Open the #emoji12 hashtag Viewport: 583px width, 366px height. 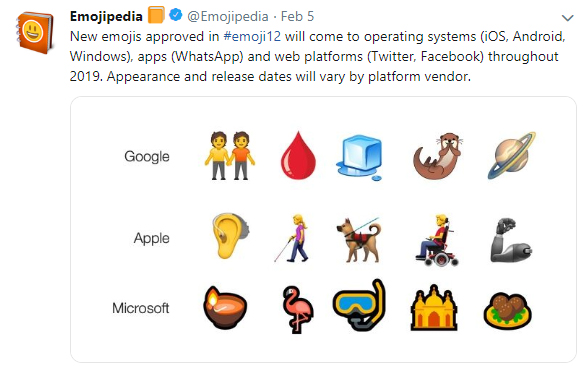pos(252,36)
